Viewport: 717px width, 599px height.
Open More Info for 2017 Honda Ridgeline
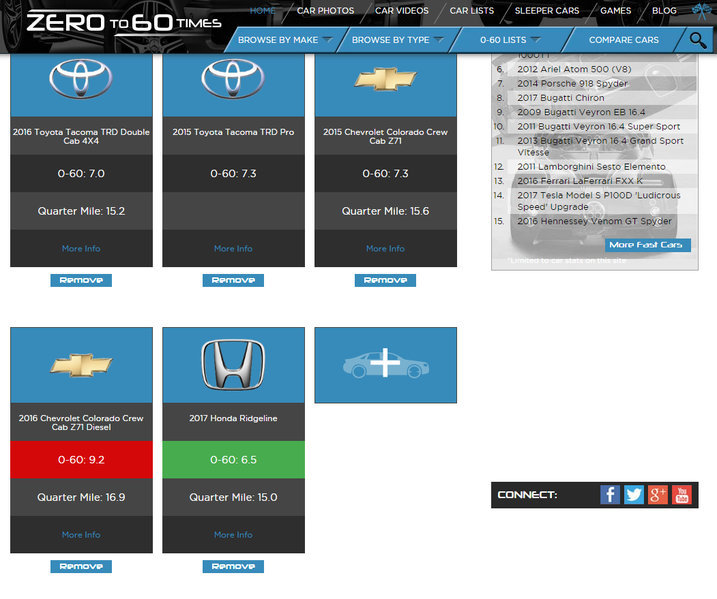[233, 535]
